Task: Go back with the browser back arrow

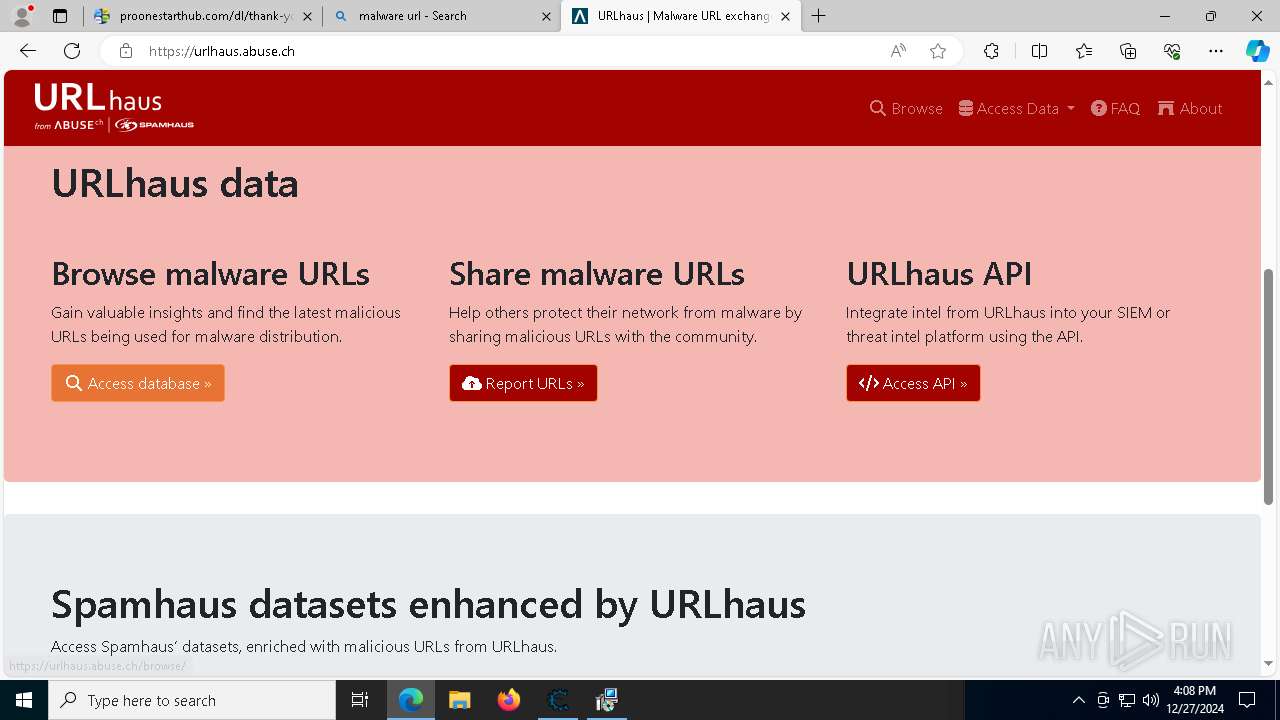Action: [x=28, y=51]
